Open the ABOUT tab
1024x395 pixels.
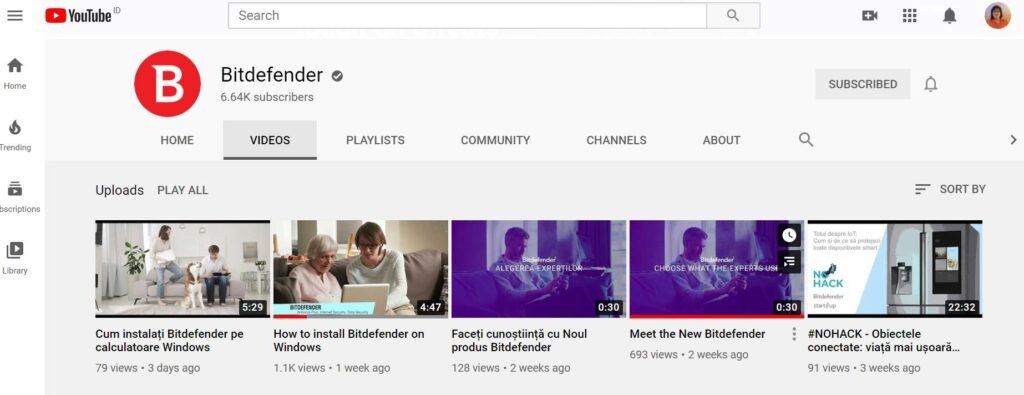click(722, 140)
